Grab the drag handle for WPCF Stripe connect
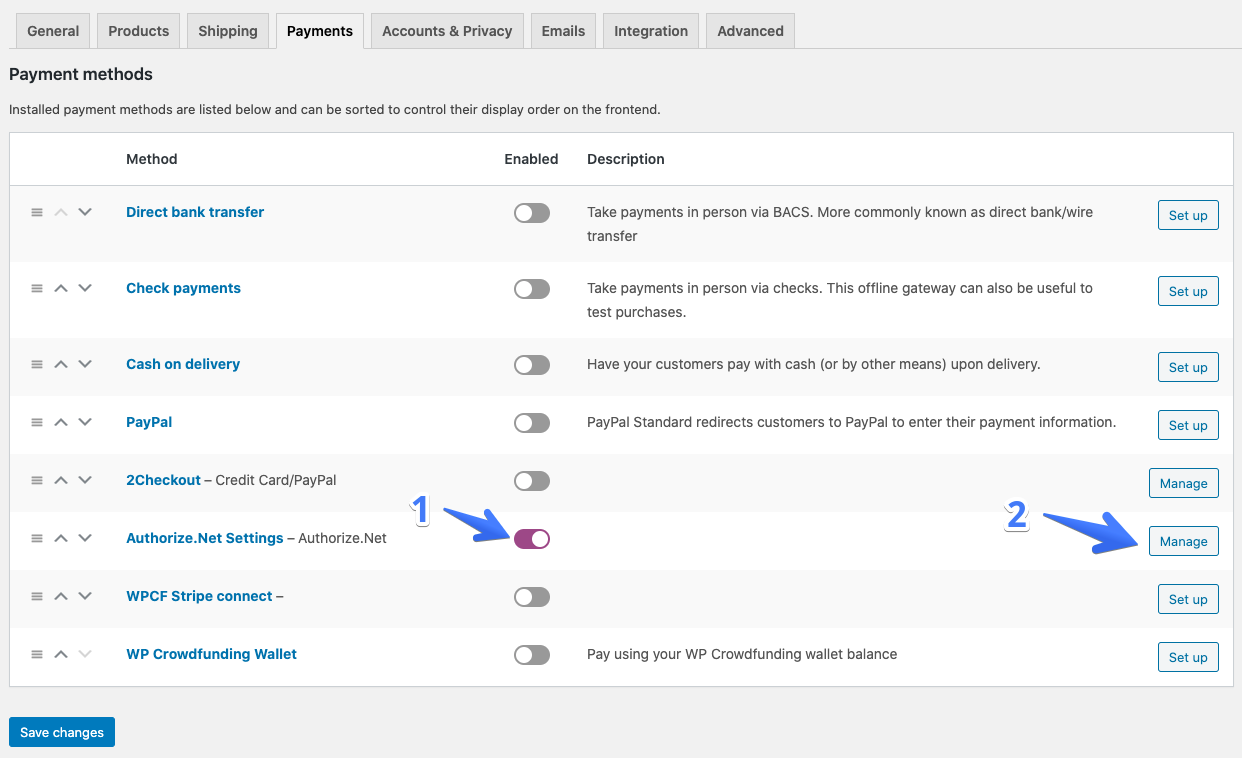 pyautogui.click(x=37, y=596)
